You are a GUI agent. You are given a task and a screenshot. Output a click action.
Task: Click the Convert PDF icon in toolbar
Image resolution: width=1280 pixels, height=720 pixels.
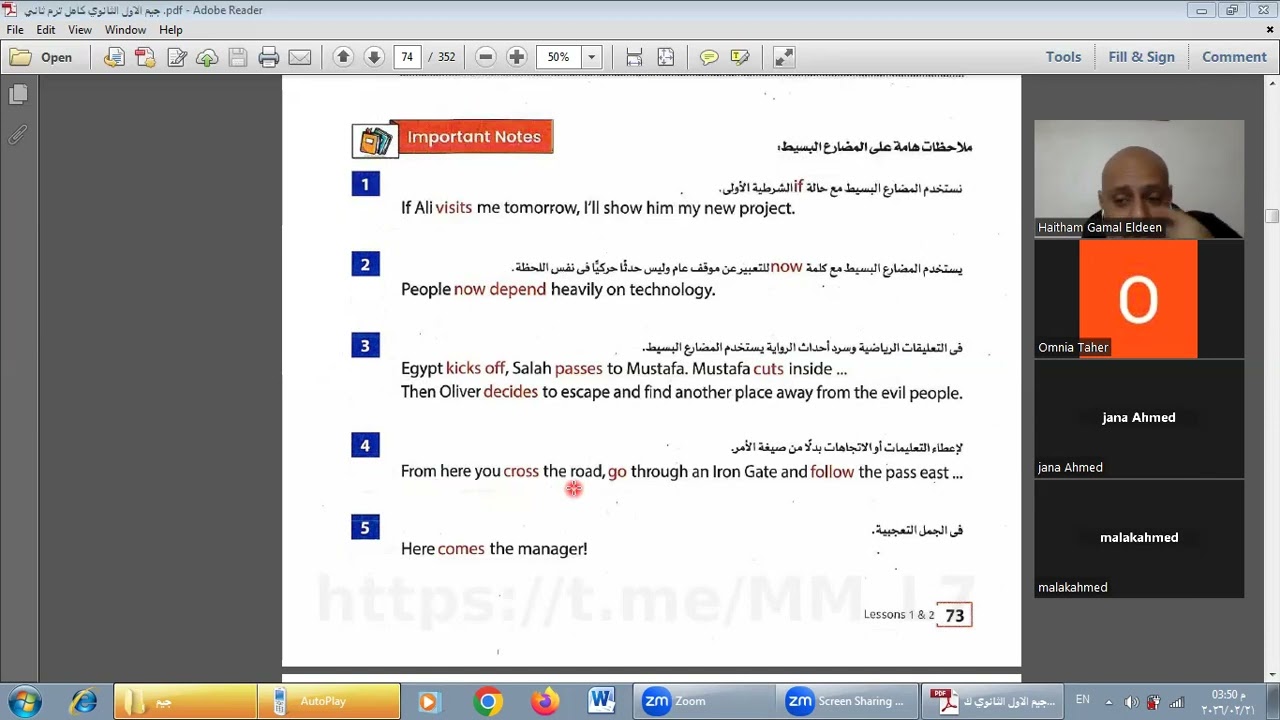145,57
